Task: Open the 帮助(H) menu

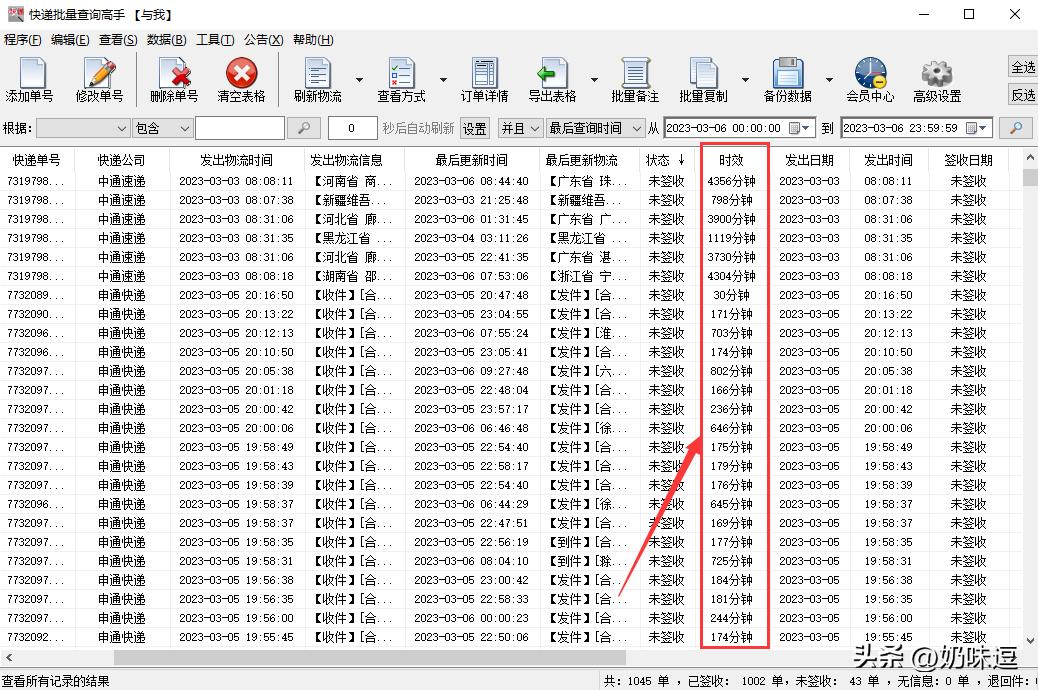Action: click(x=313, y=40)
